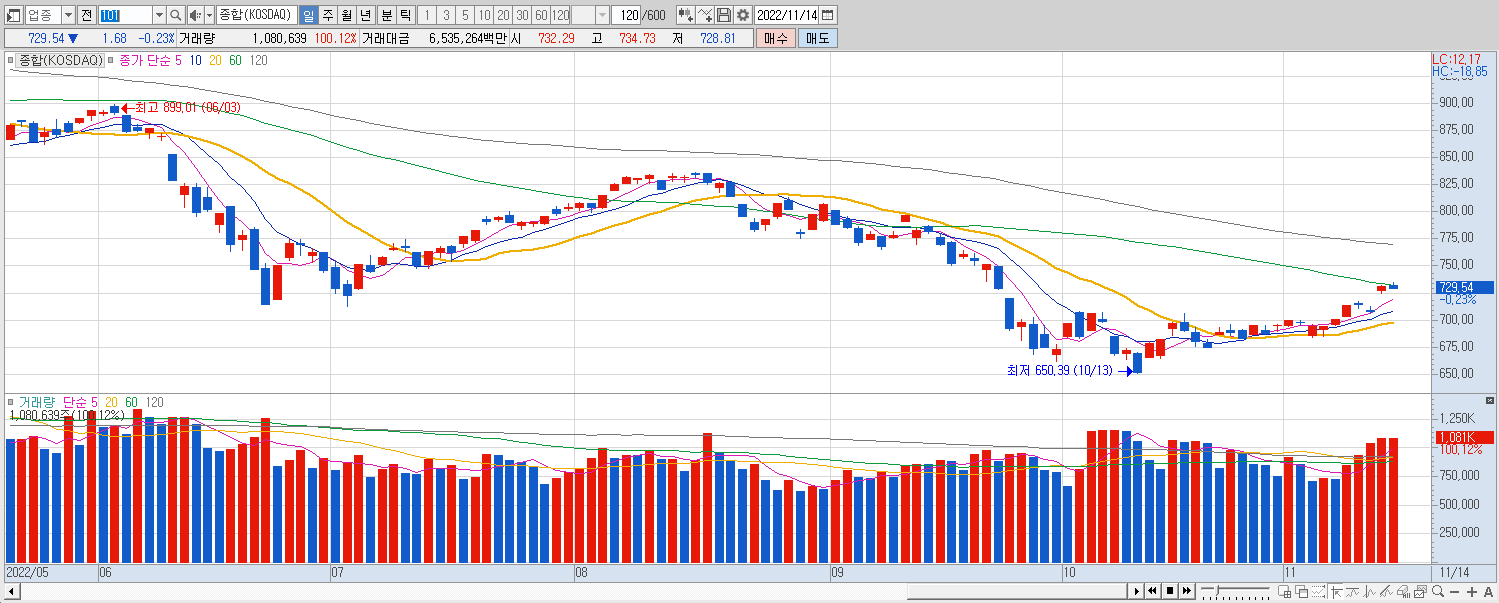This screenshot has height=603, width=1499.
Task: Open the 업종 category dropdown arrow
Action: coord(67,15)
